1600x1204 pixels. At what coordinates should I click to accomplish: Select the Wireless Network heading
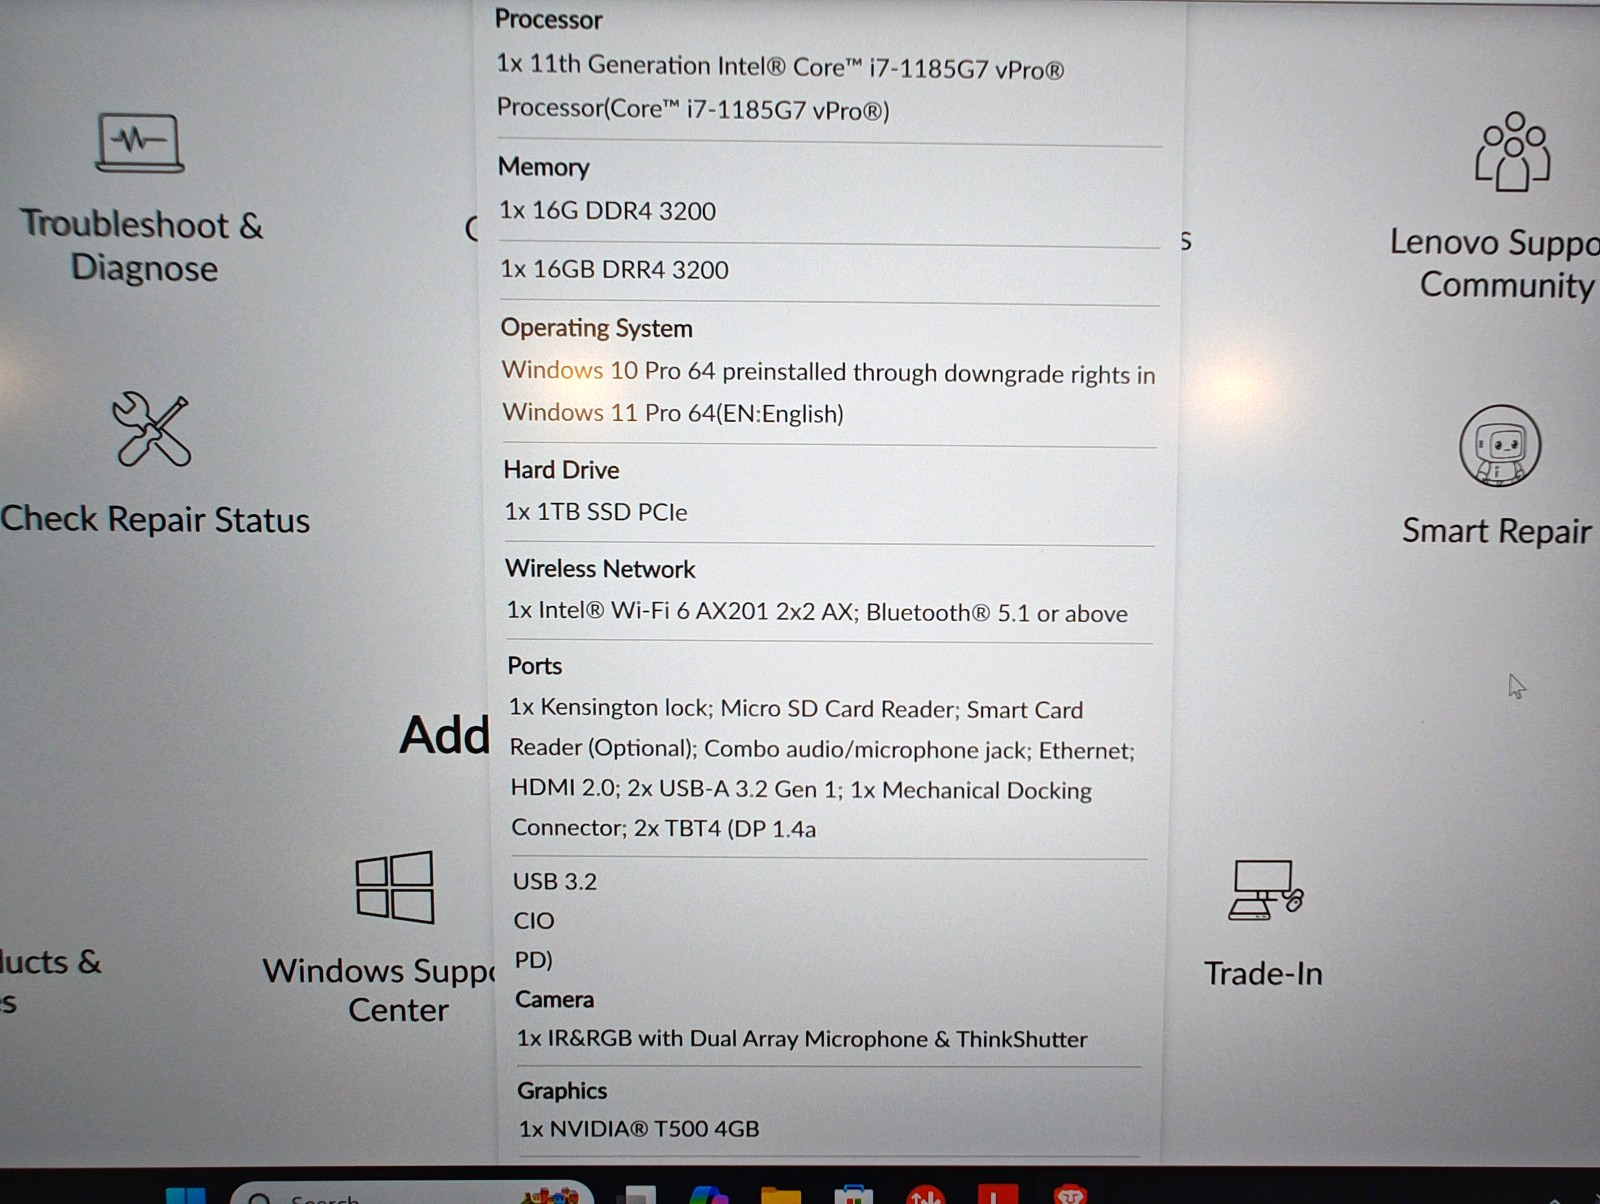(x=600, y=569)
